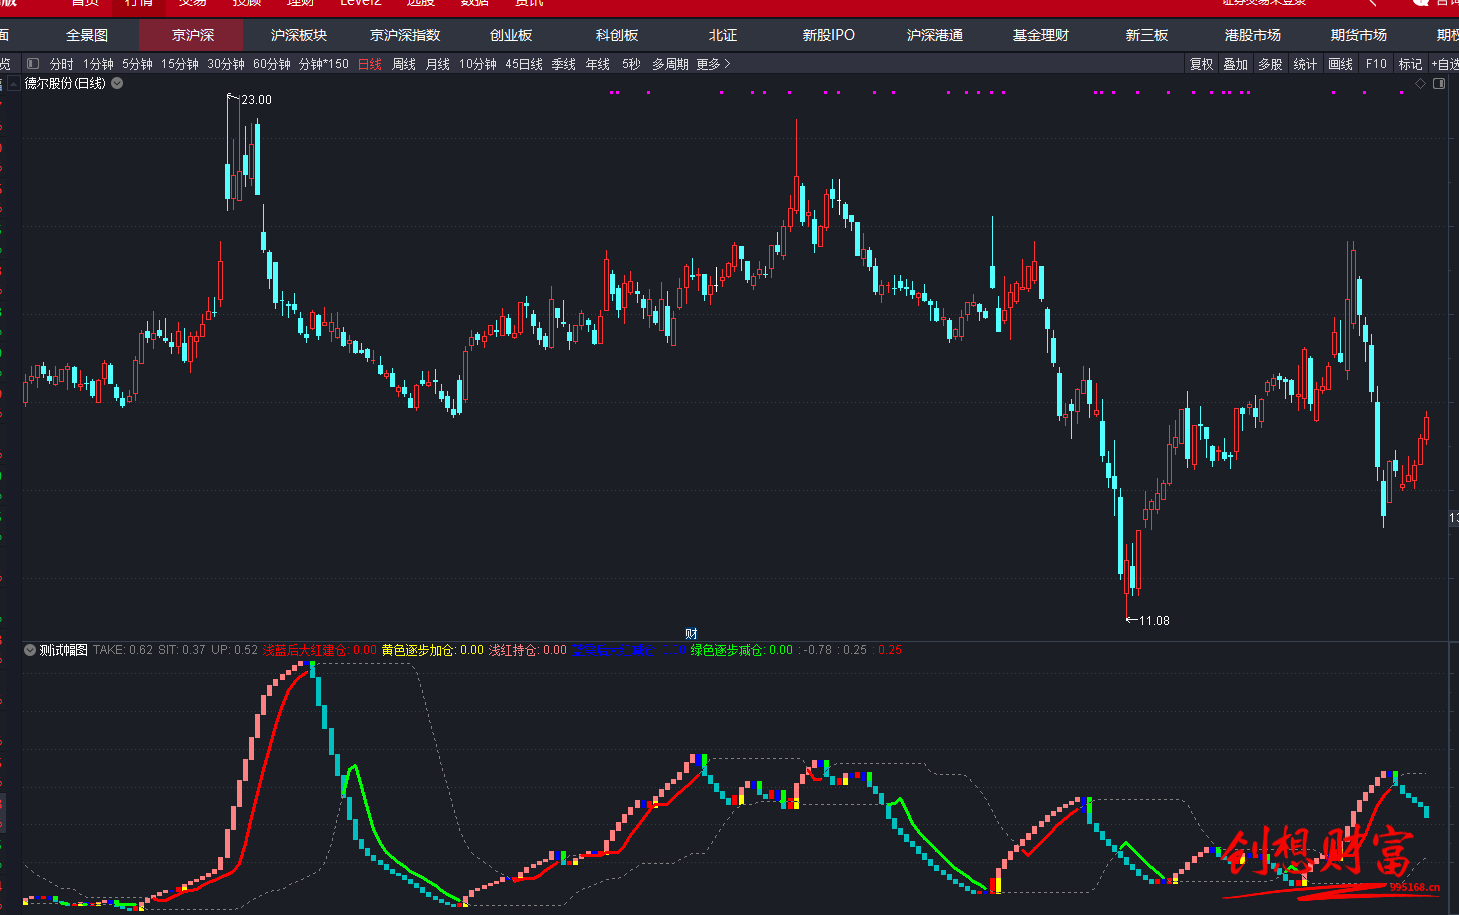
Task: Select the 5秒 period
Action: (x=631, y=64)
